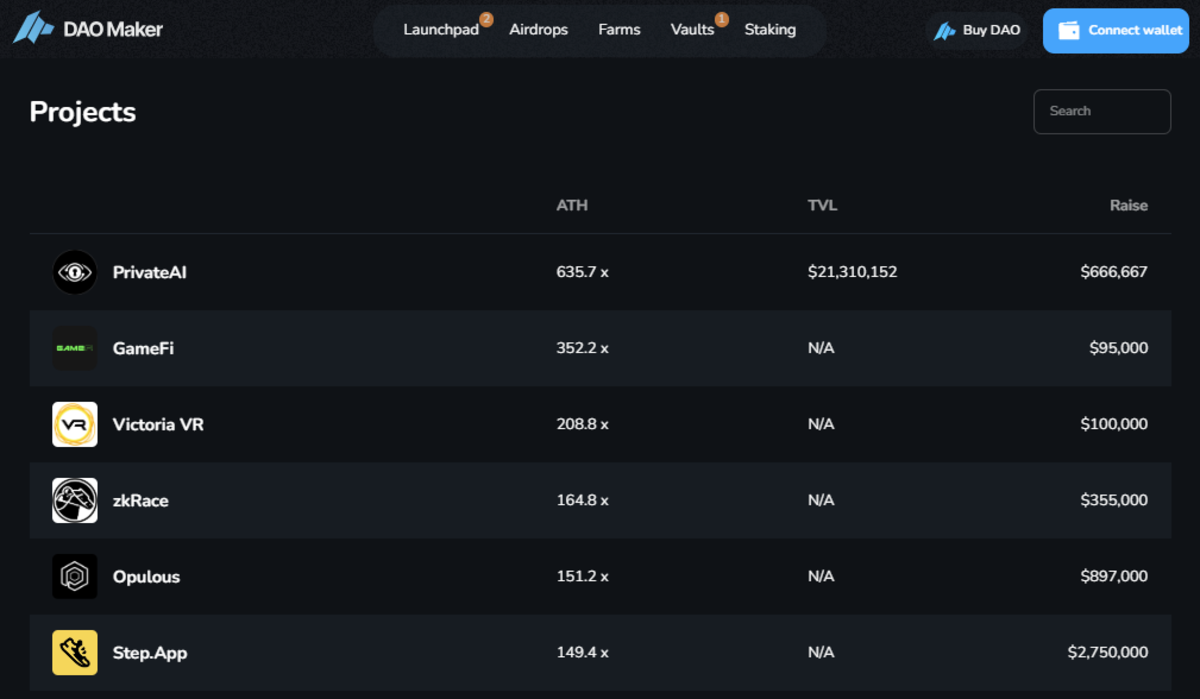Focus the project Search field
This screenshot has height=699, width=1200.
click(x=1101, y=111)
